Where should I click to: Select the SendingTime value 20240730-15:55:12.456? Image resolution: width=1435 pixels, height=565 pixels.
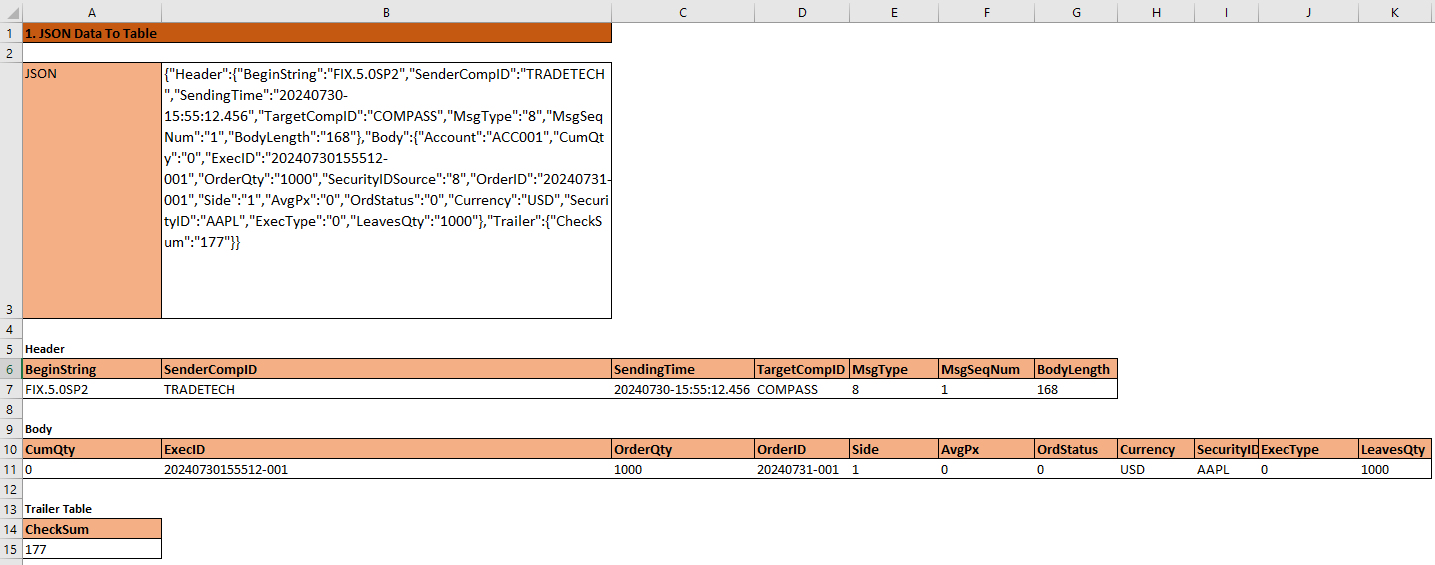click(x=682, y=389)
